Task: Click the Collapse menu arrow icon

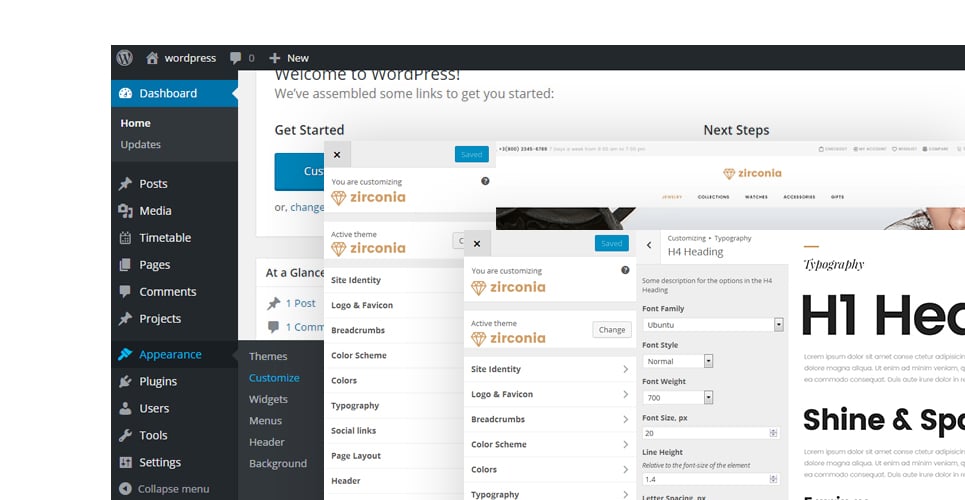Action: (126, 489)
